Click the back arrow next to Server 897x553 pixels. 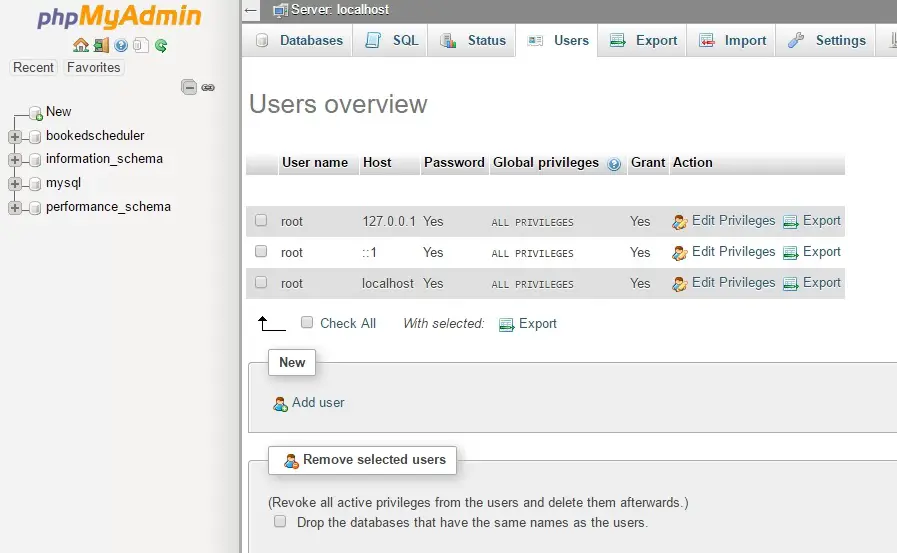tap(251, 10)
